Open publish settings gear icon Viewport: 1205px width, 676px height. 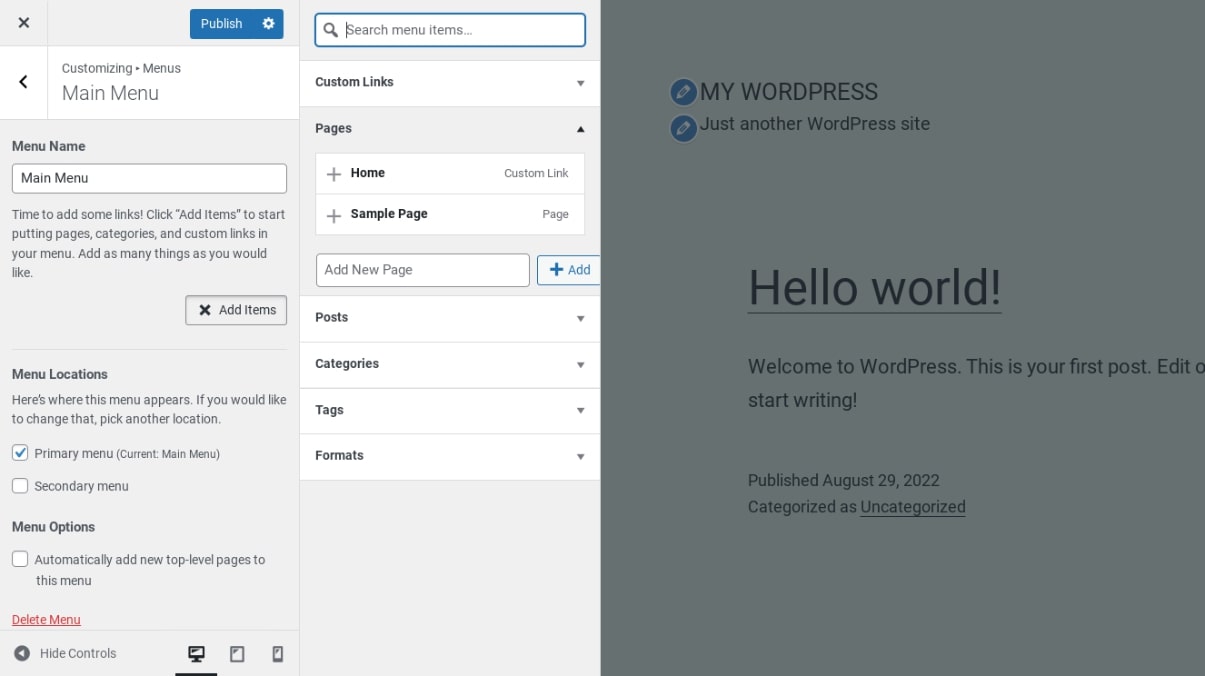coord(268,24)
